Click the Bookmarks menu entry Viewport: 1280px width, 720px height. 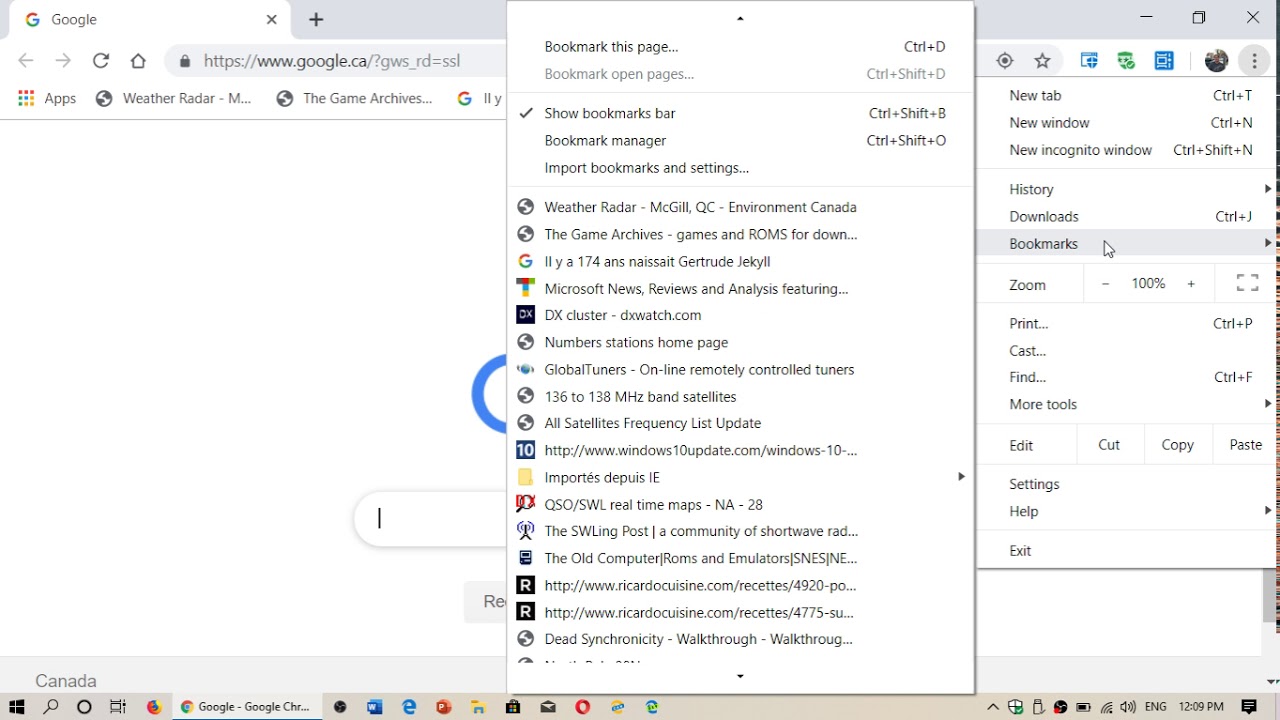point(1128,243)
